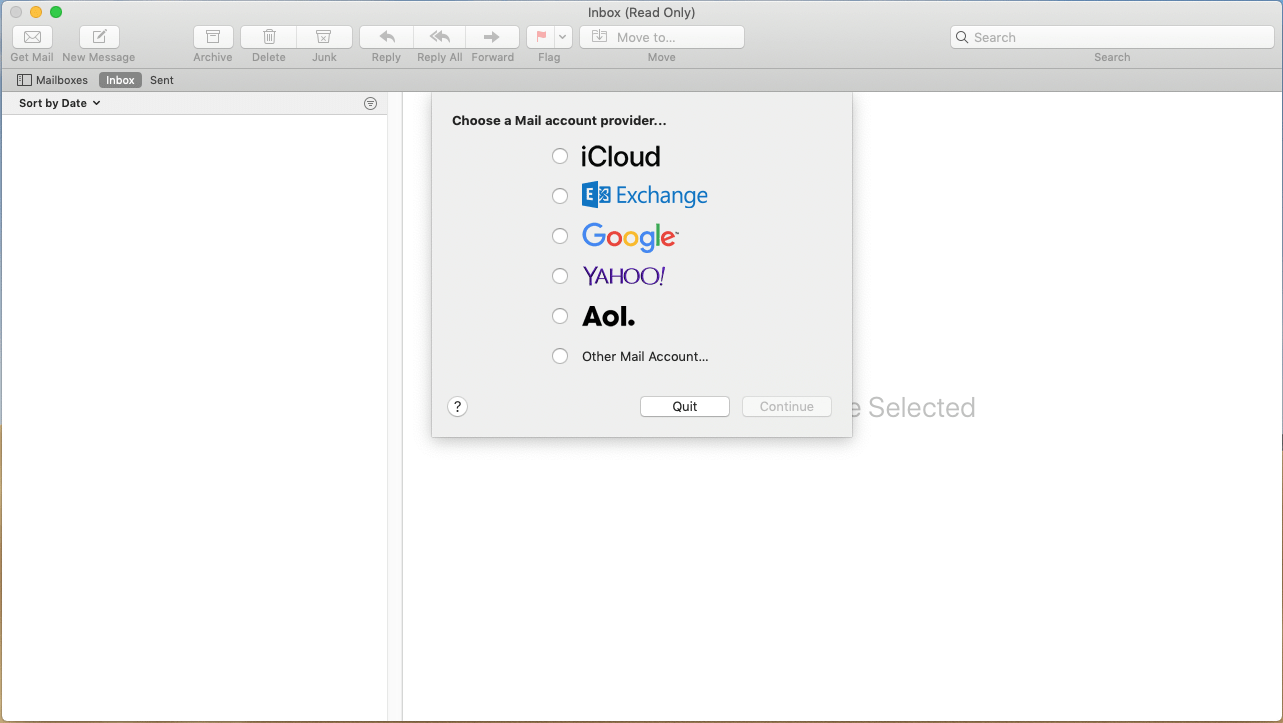Click the Google logo

630,237
